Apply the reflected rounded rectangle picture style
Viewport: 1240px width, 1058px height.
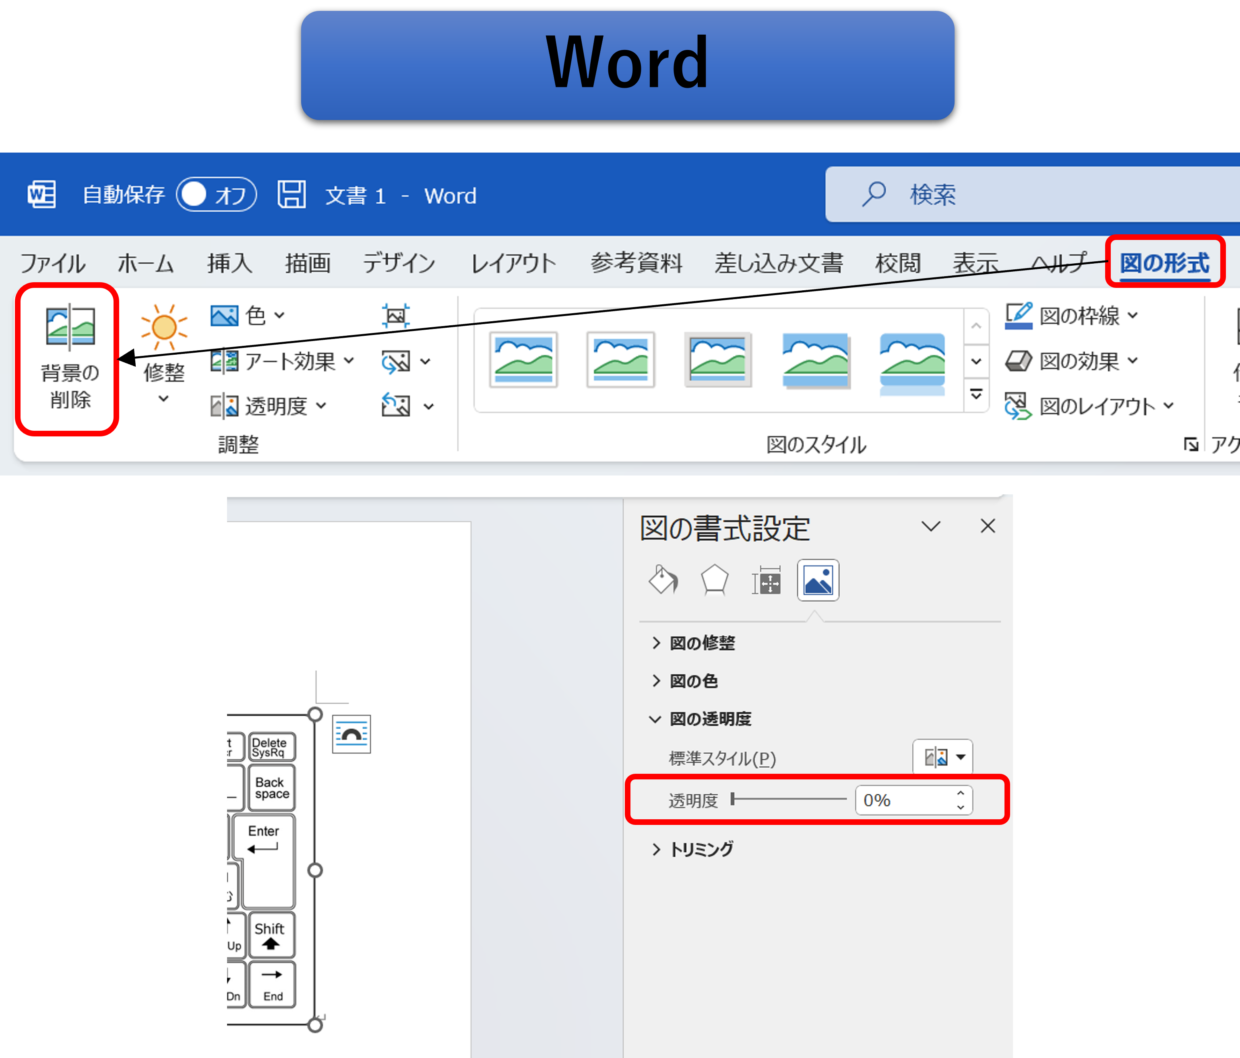pyautogui.click(x=912, y=362)
